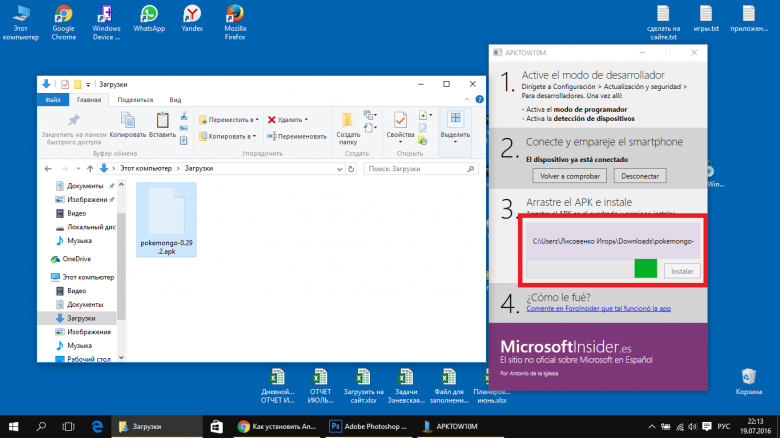Select Загрузить на сайт.xlsx desktop file
Screen dimensions: 780x438
[x=363, y=386]
